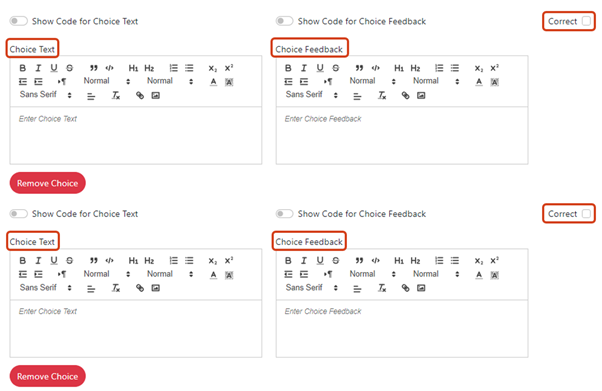Open second Normal dropdown in top Choice Feedback editor
Screen dimensions: 602x391
point(436,81)
